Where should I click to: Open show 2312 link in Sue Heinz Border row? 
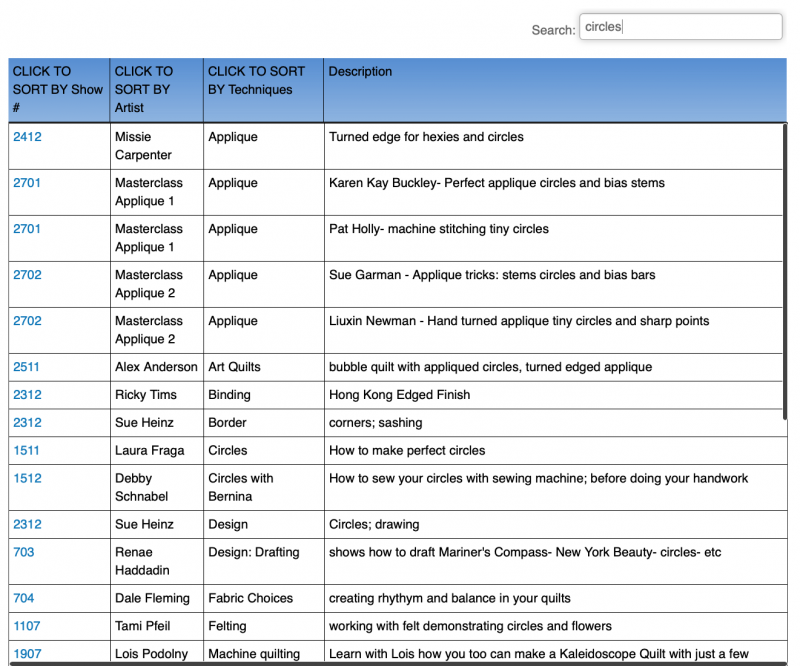click(x=27, y=423)
